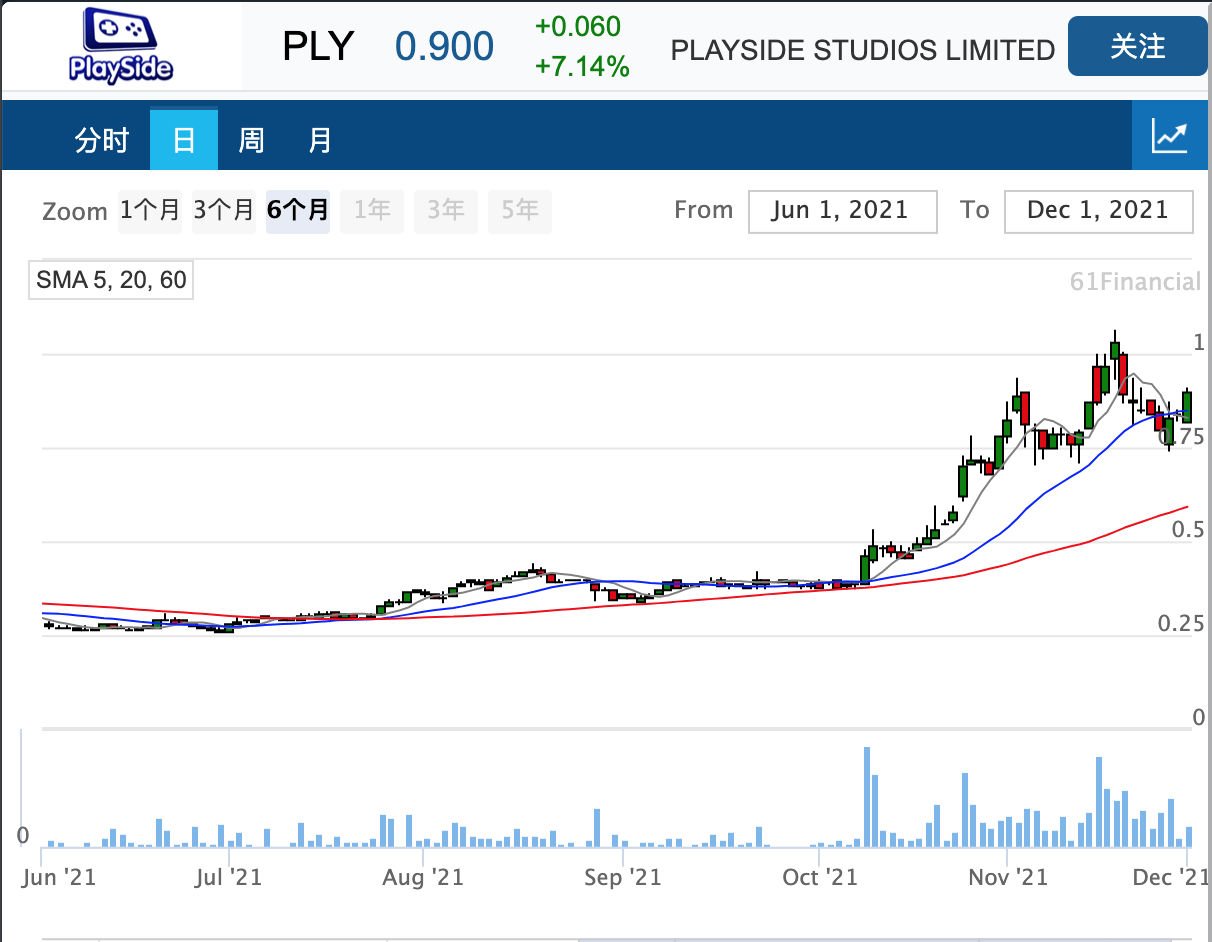Switch to the 周 weekly tab

click(x=251, y=140)
